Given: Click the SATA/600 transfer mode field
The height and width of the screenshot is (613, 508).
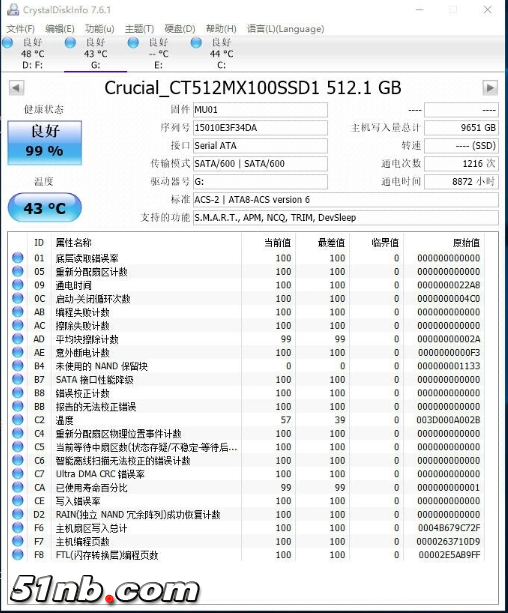Looking at the screenshot, I should coord(260,164).
